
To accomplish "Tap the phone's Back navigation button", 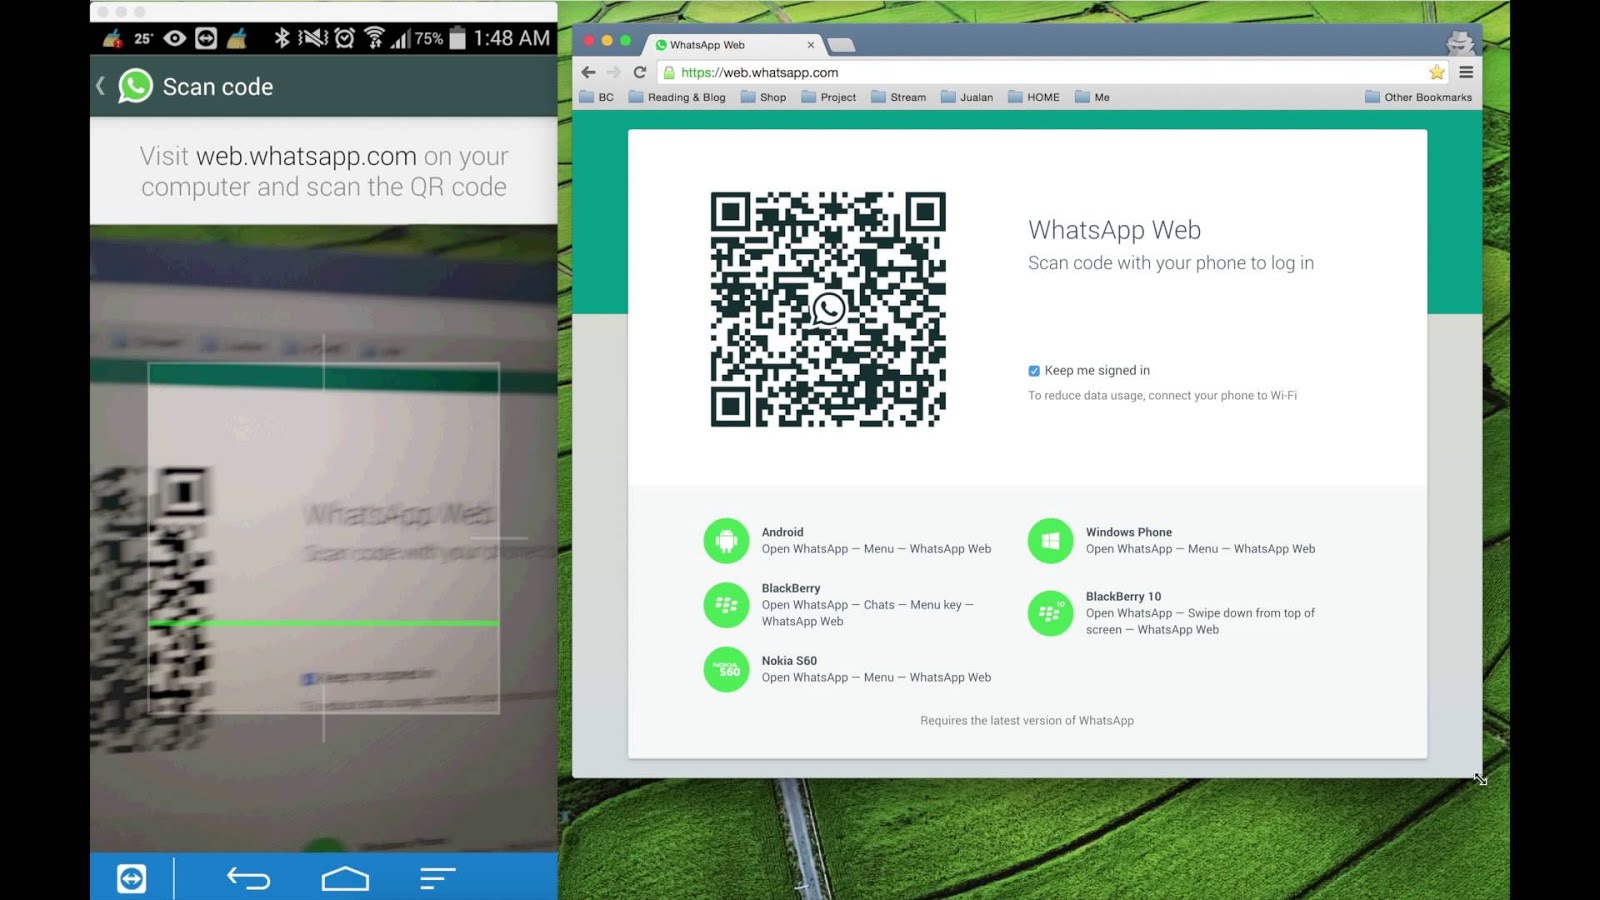I will [248, 878].
